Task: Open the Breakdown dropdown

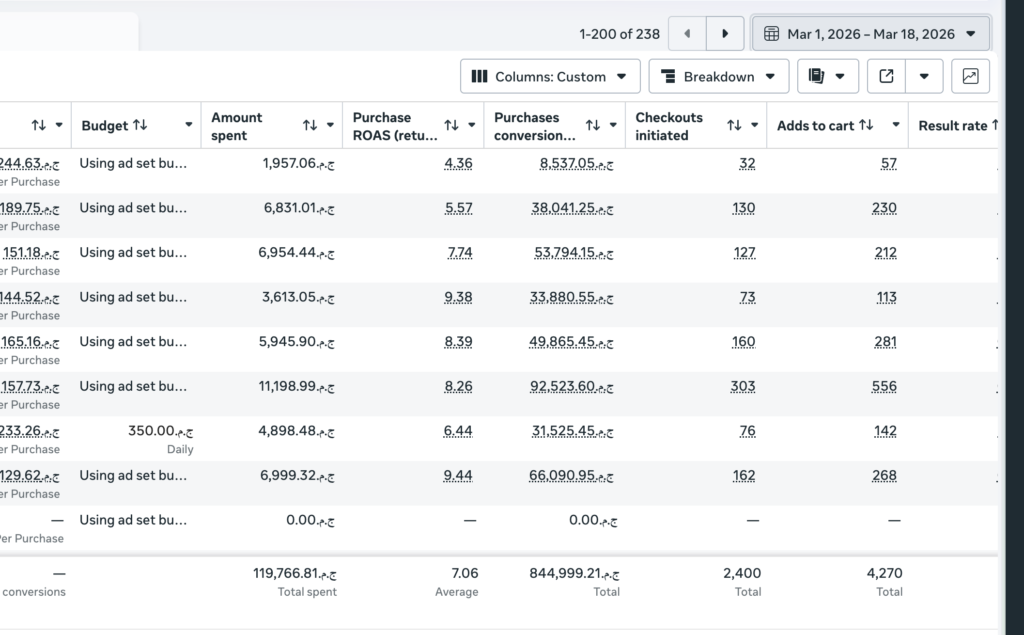Action: (718, 76)
